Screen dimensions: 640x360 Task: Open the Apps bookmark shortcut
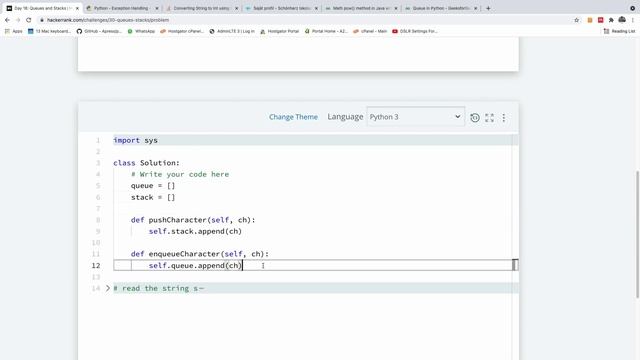14,31
